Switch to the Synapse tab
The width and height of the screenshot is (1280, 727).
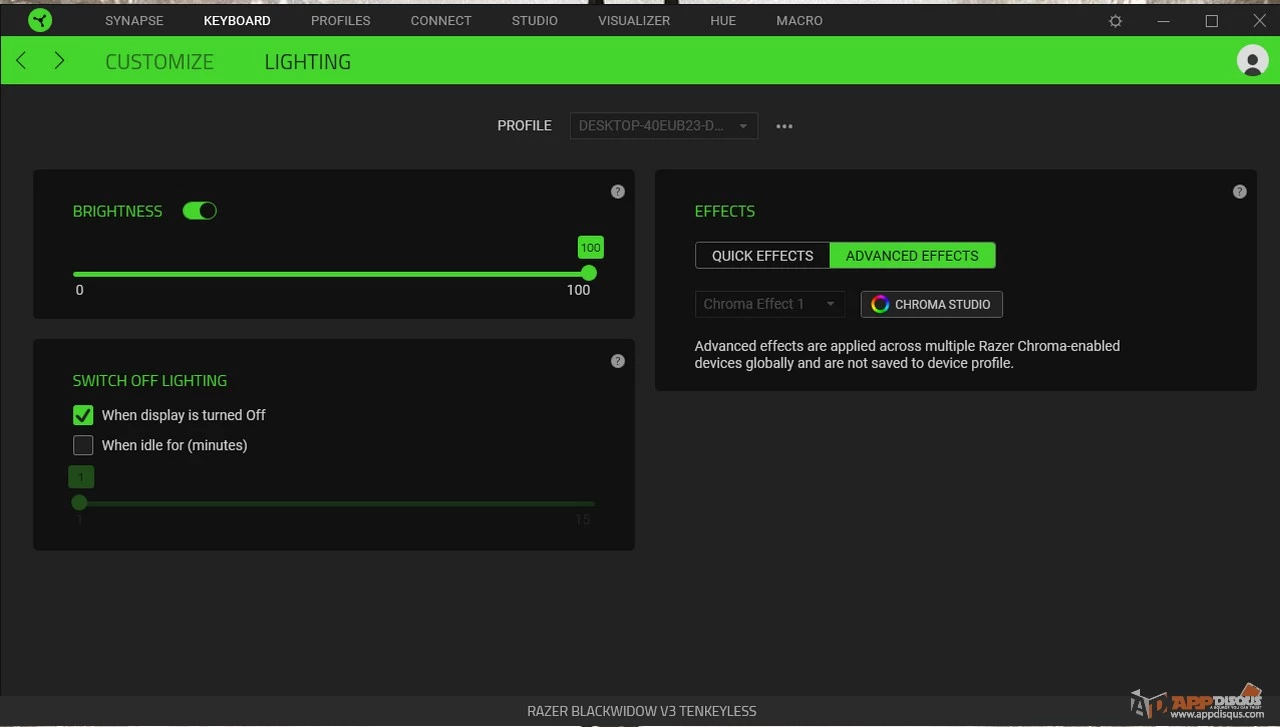[134, 20]
